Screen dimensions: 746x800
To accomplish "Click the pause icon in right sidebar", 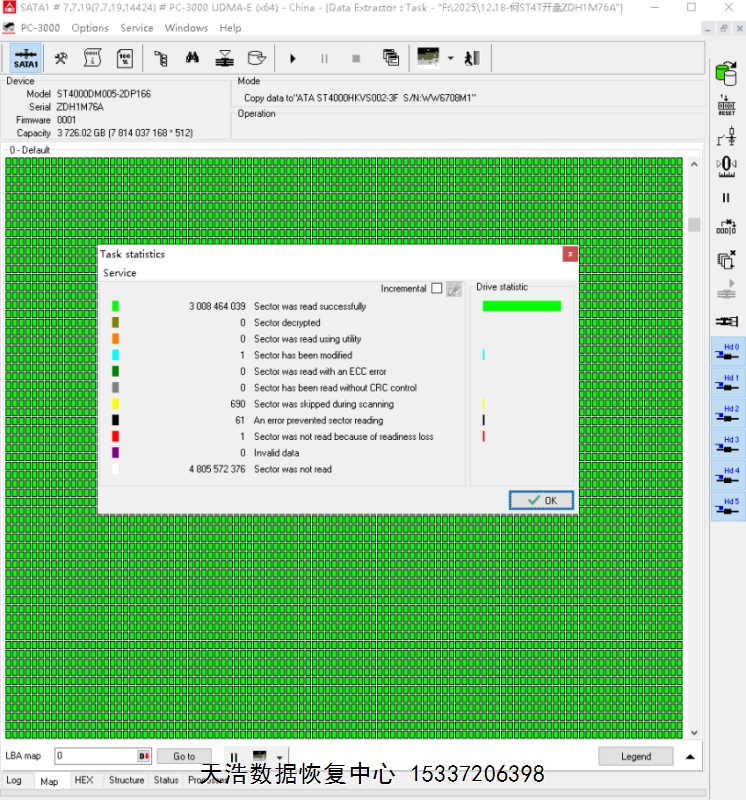I will click(x=726, y=198).
